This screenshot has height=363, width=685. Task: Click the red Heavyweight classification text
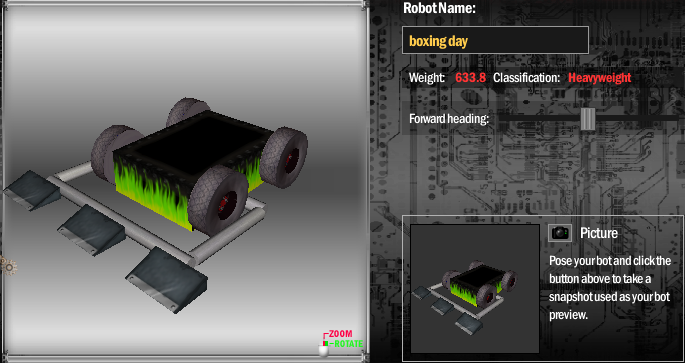[x=599, y=78]
